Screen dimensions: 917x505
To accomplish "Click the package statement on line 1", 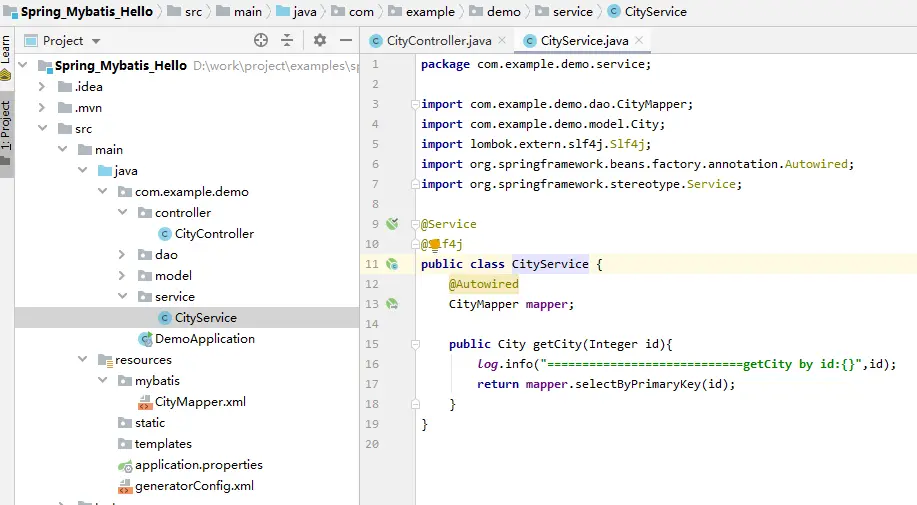I will click(536, 64).
